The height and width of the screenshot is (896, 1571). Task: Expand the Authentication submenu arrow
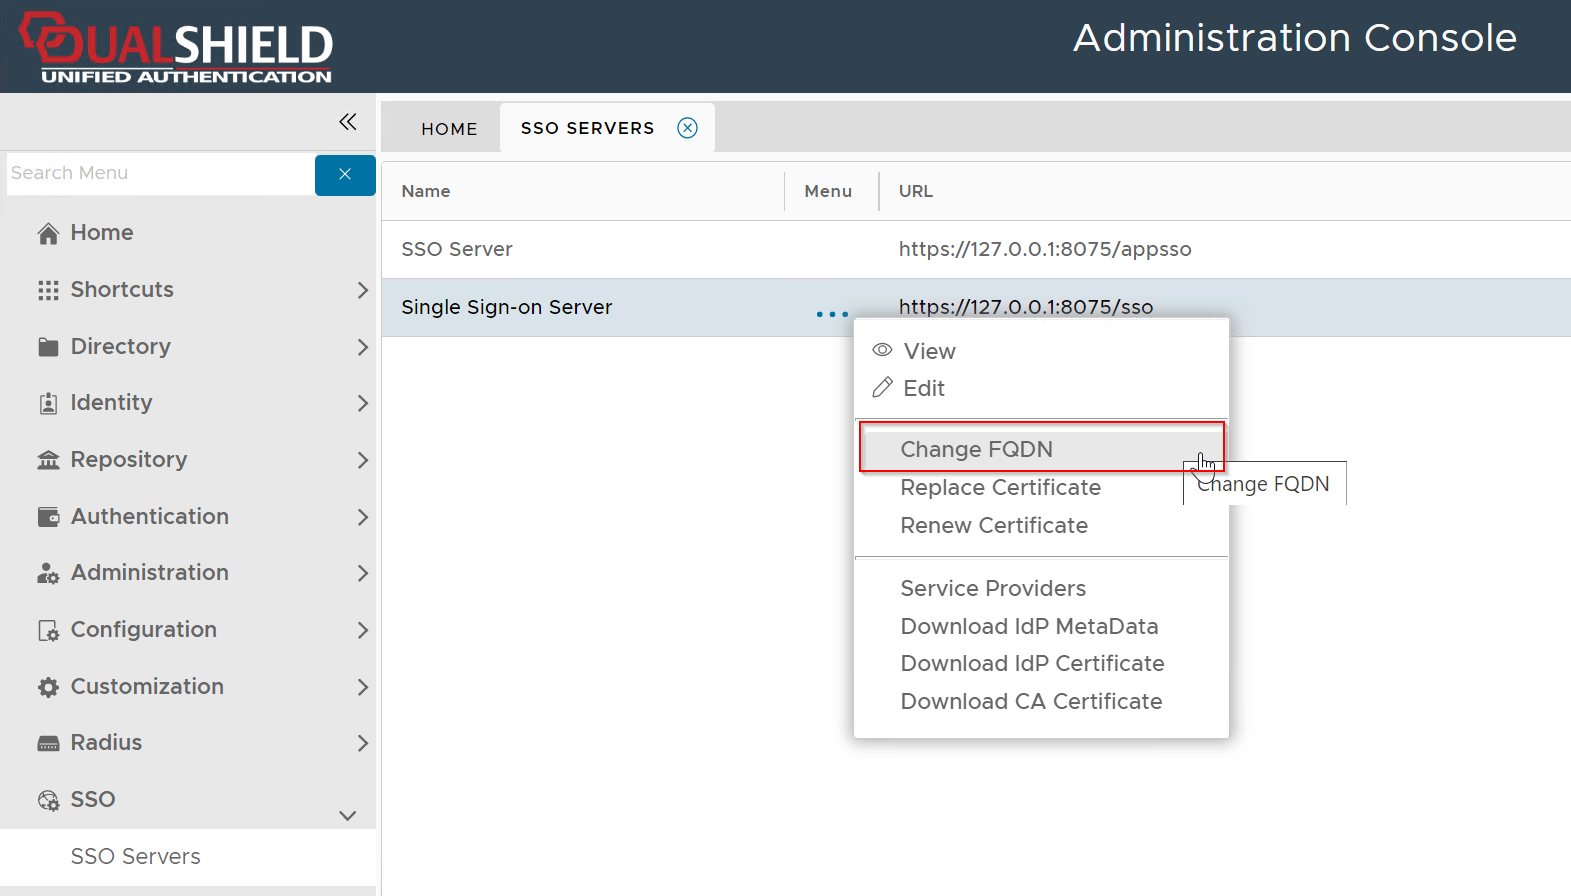pos(362,517)
